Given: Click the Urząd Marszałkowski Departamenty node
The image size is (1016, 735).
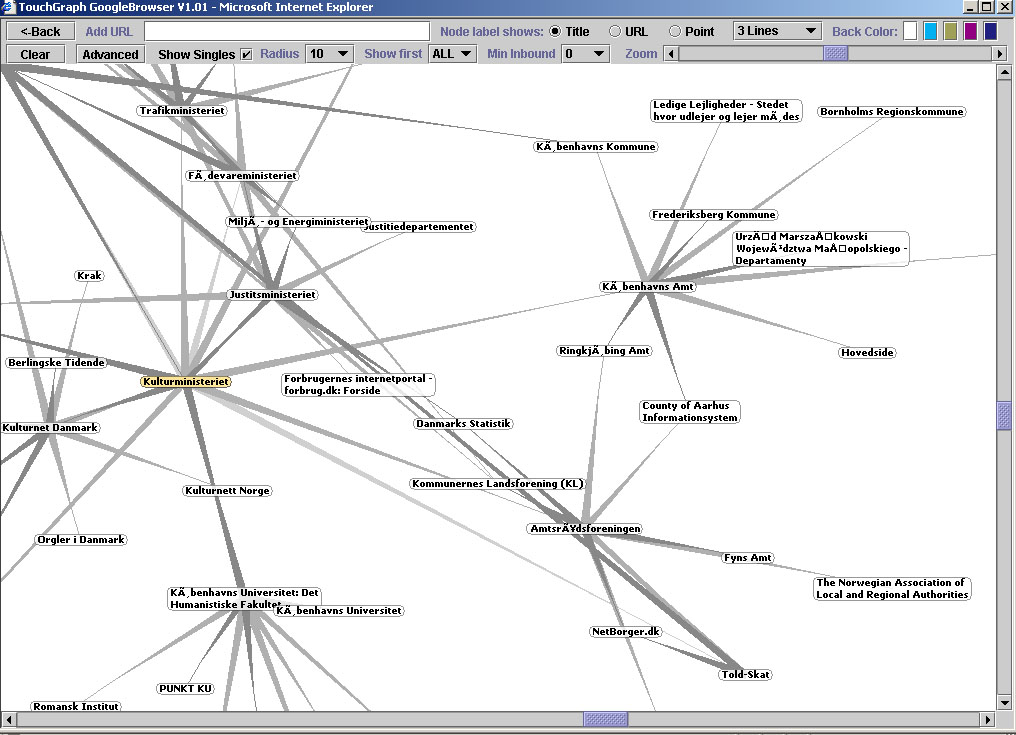Looking at the screenshot, I should point(821,249).
